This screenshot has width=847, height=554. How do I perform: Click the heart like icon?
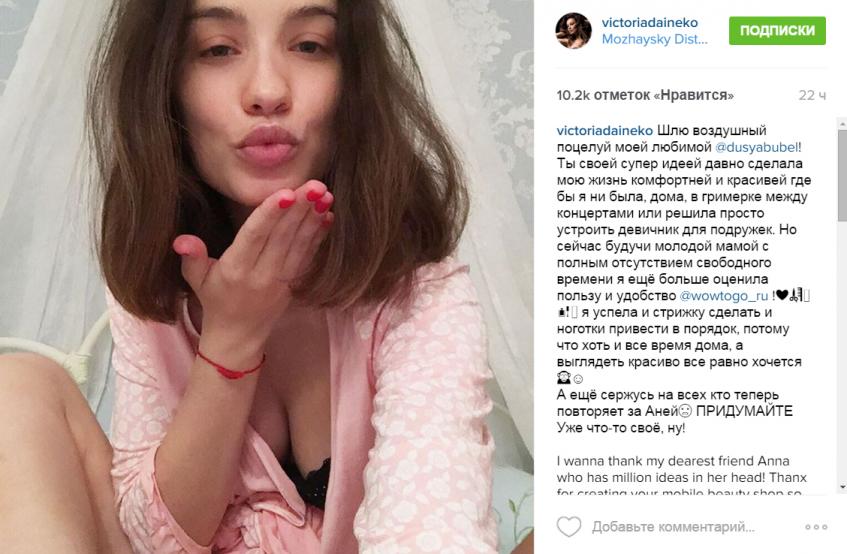pos(569,526)
